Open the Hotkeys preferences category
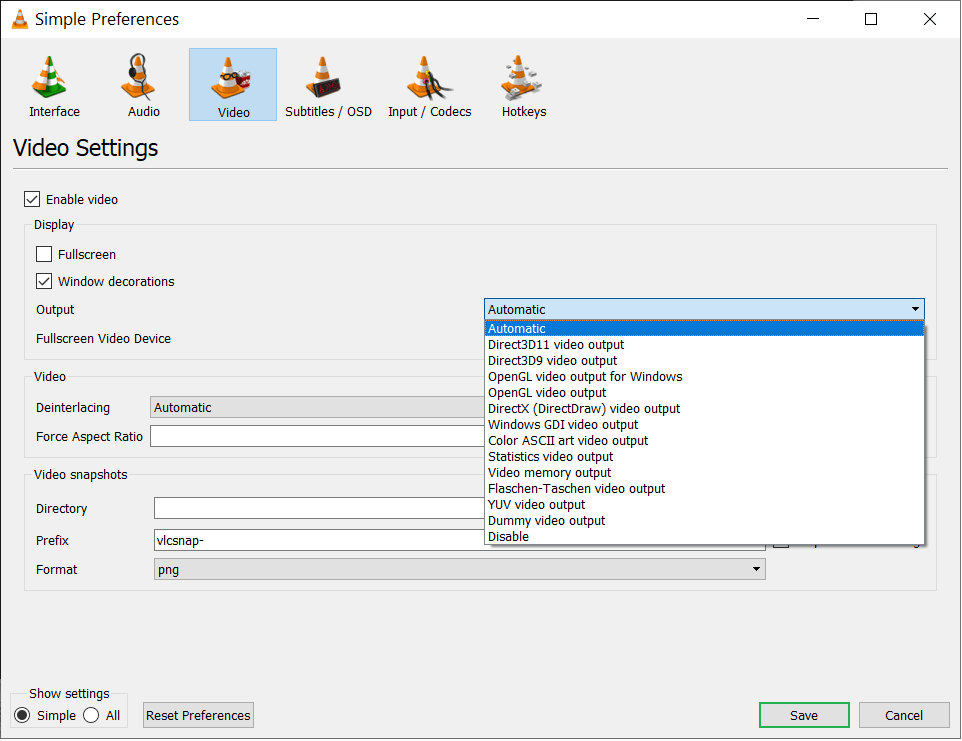The image size is (962, 741). [523, 85]
